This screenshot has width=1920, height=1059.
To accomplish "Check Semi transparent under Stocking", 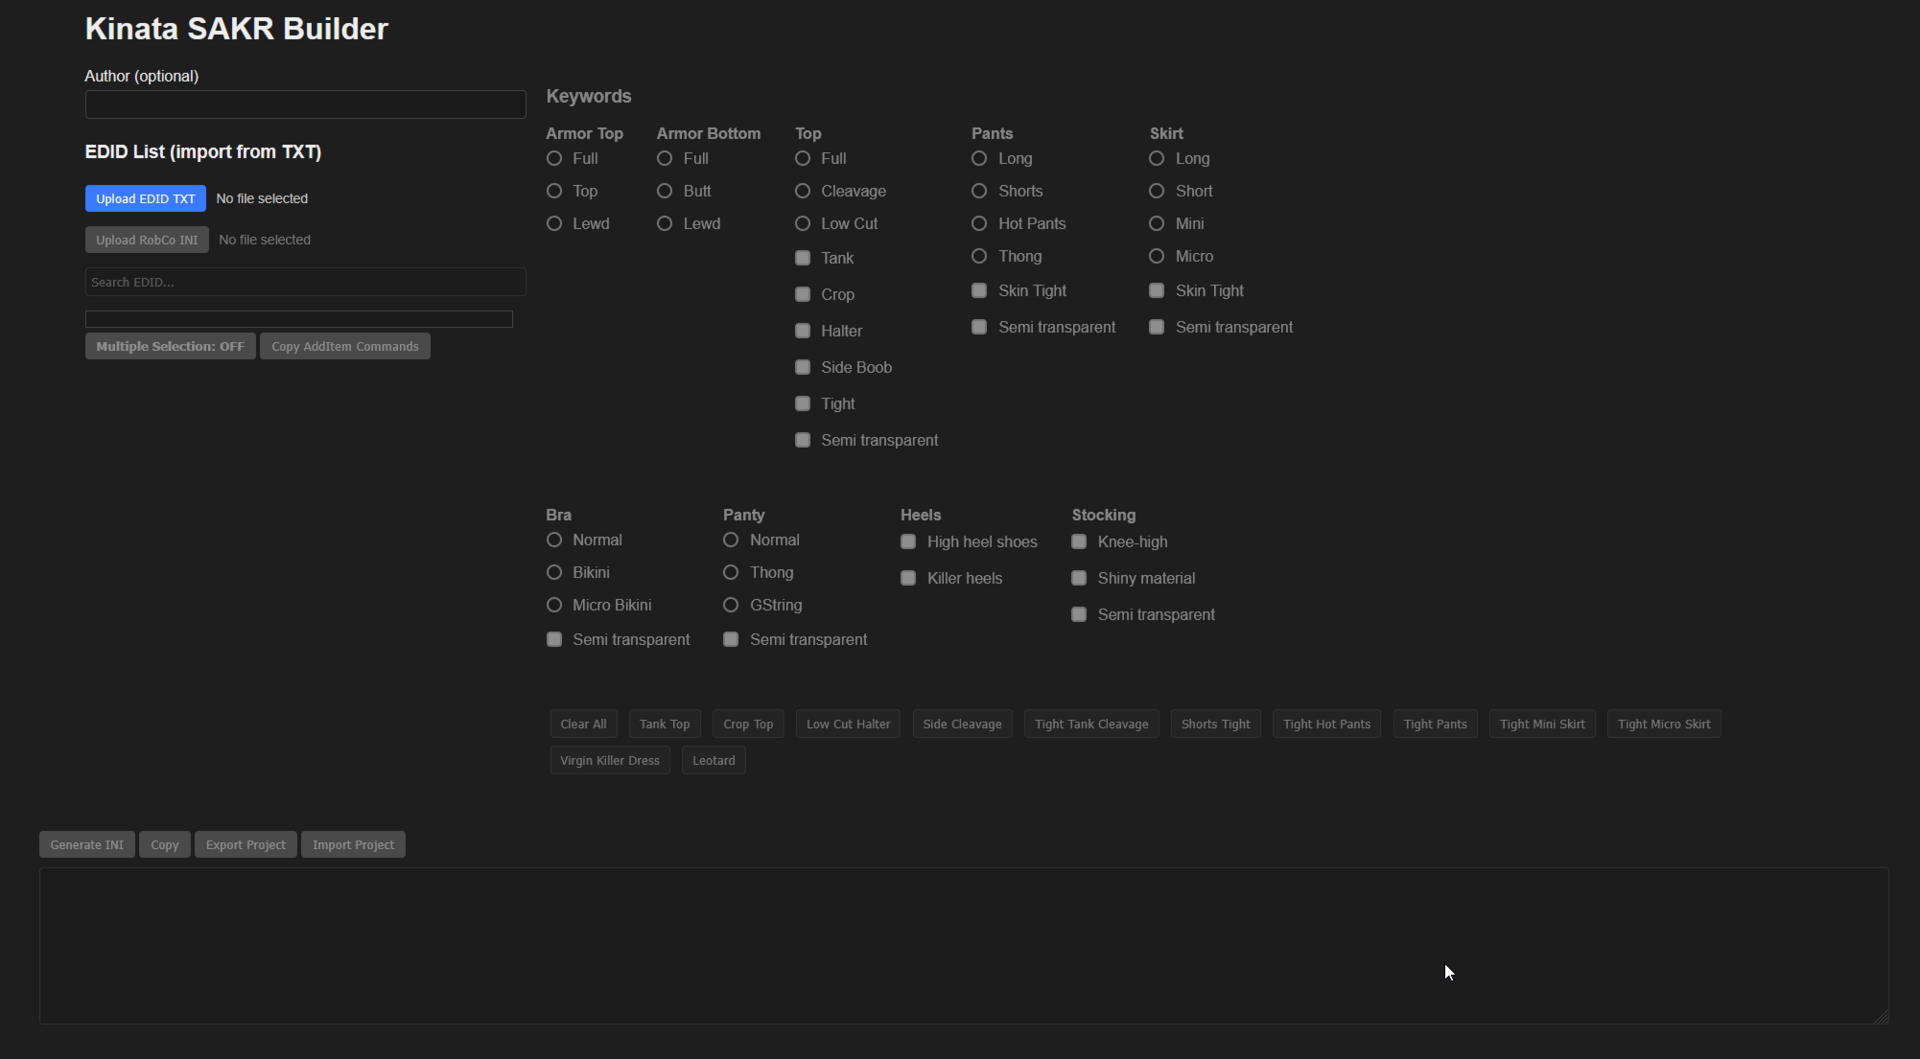I will click(1079, 615).
